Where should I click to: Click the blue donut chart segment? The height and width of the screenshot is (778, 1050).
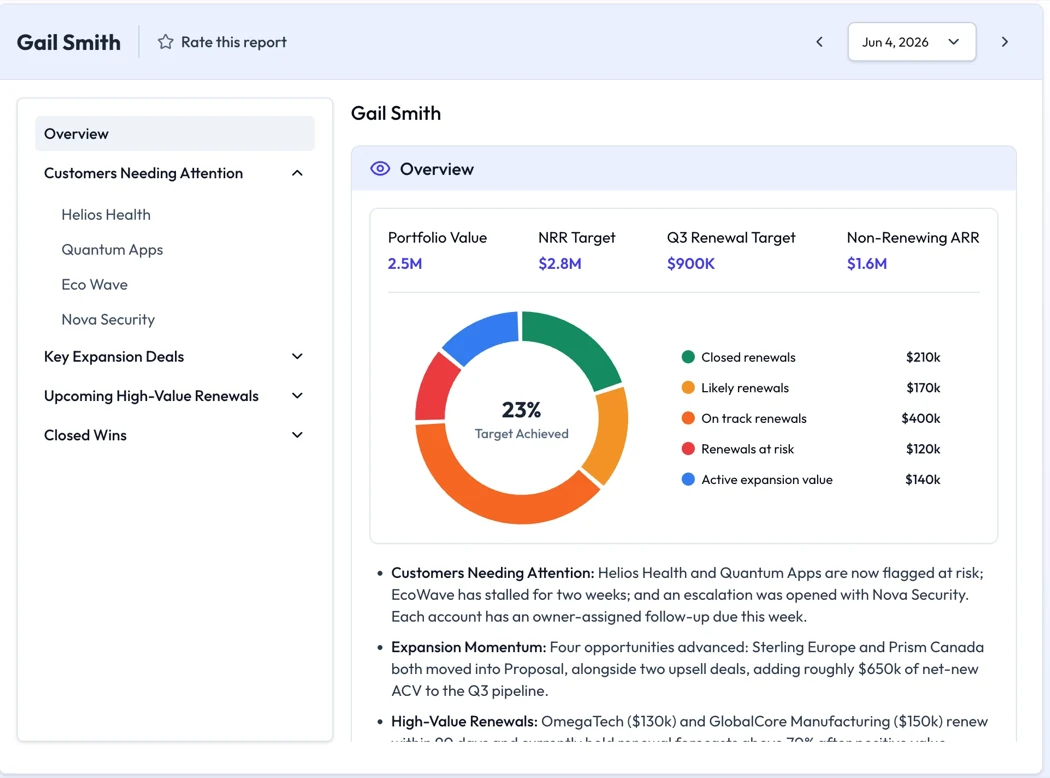pyautogui.click(x=483, y=334)
